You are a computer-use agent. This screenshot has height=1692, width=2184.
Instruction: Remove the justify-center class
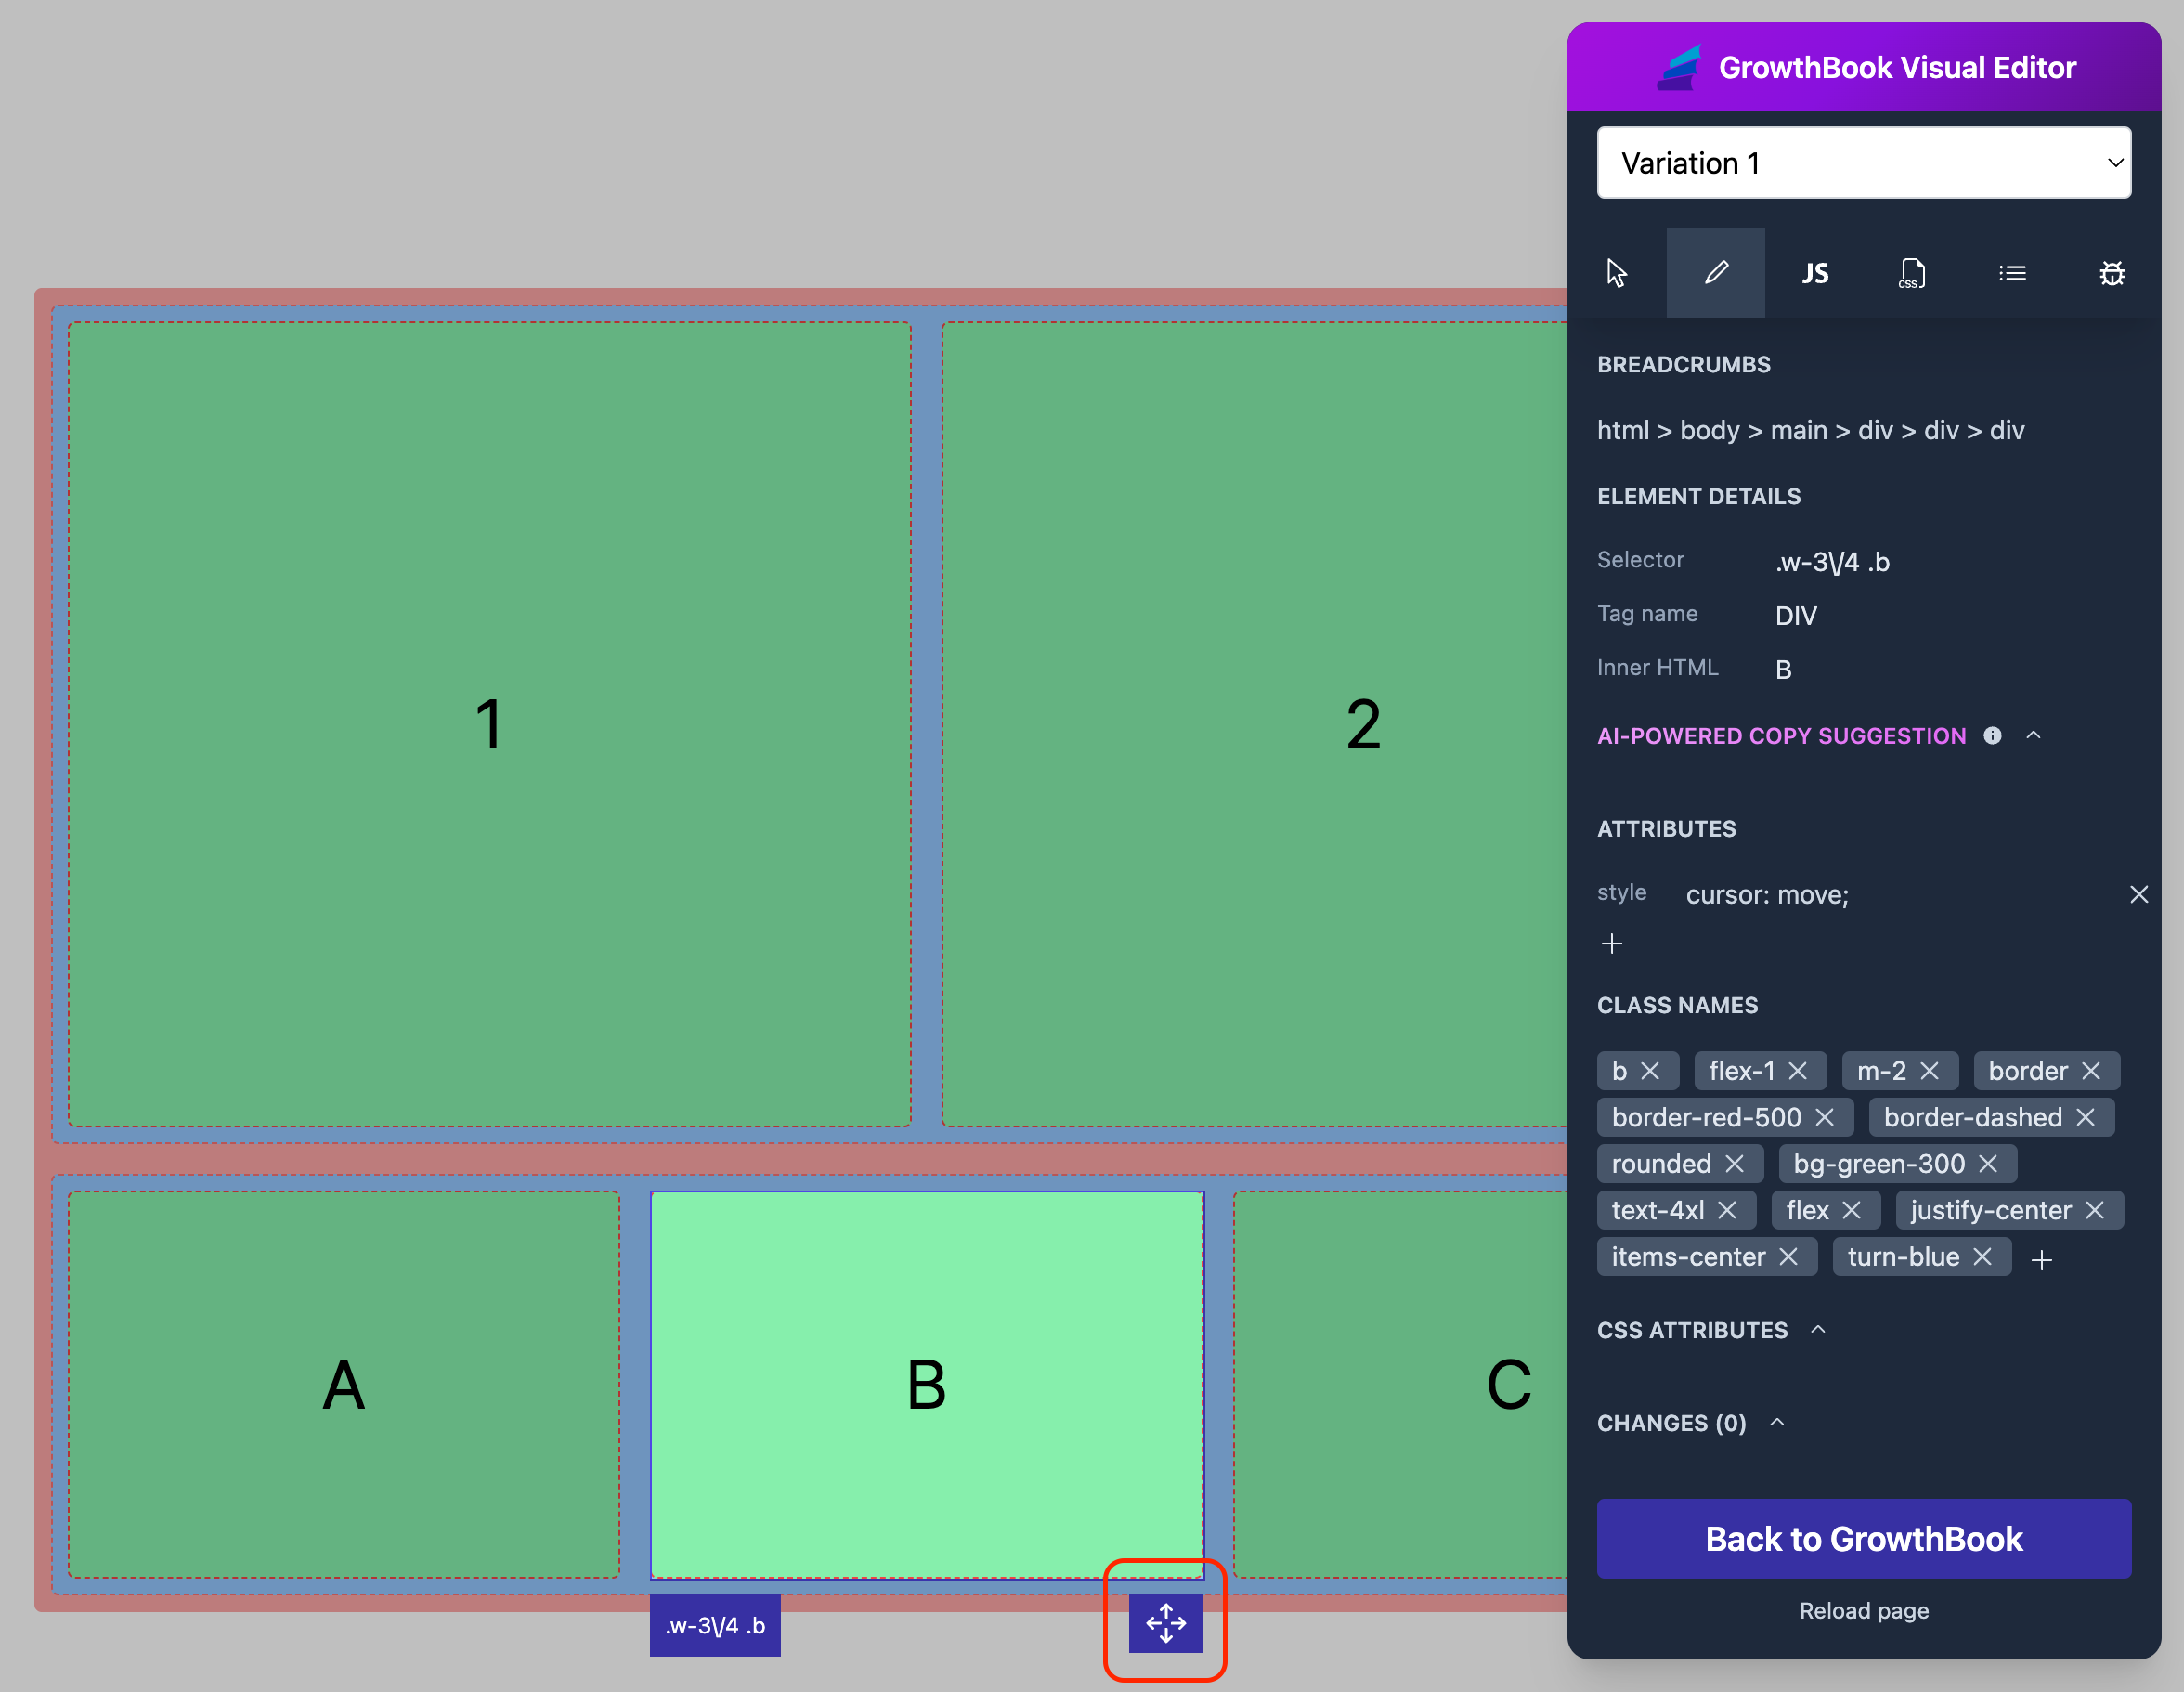point(2095,1210)
